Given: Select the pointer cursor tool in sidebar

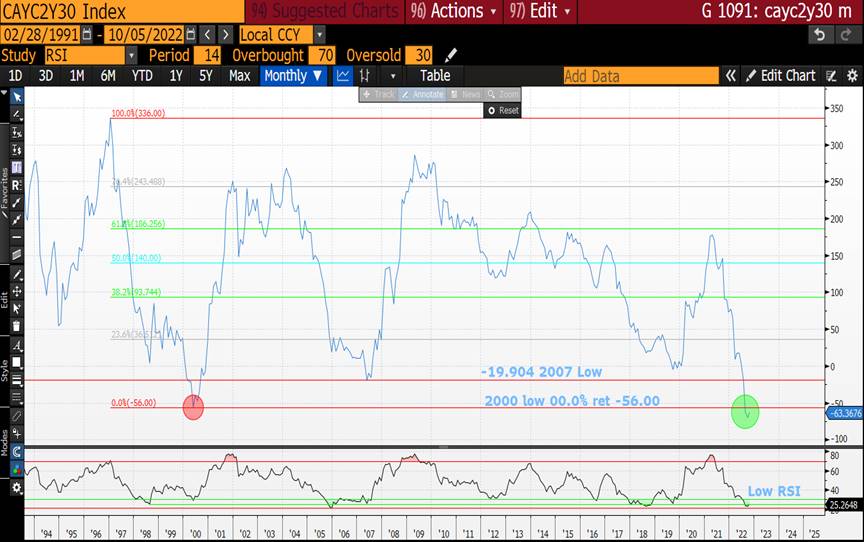Looking at the screenshot, I should pyautogui.click(x=16, y=97).
